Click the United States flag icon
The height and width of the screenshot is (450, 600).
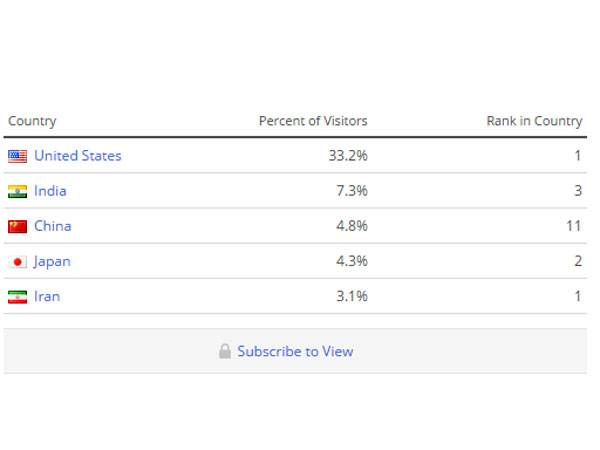[x=18, y=156]
